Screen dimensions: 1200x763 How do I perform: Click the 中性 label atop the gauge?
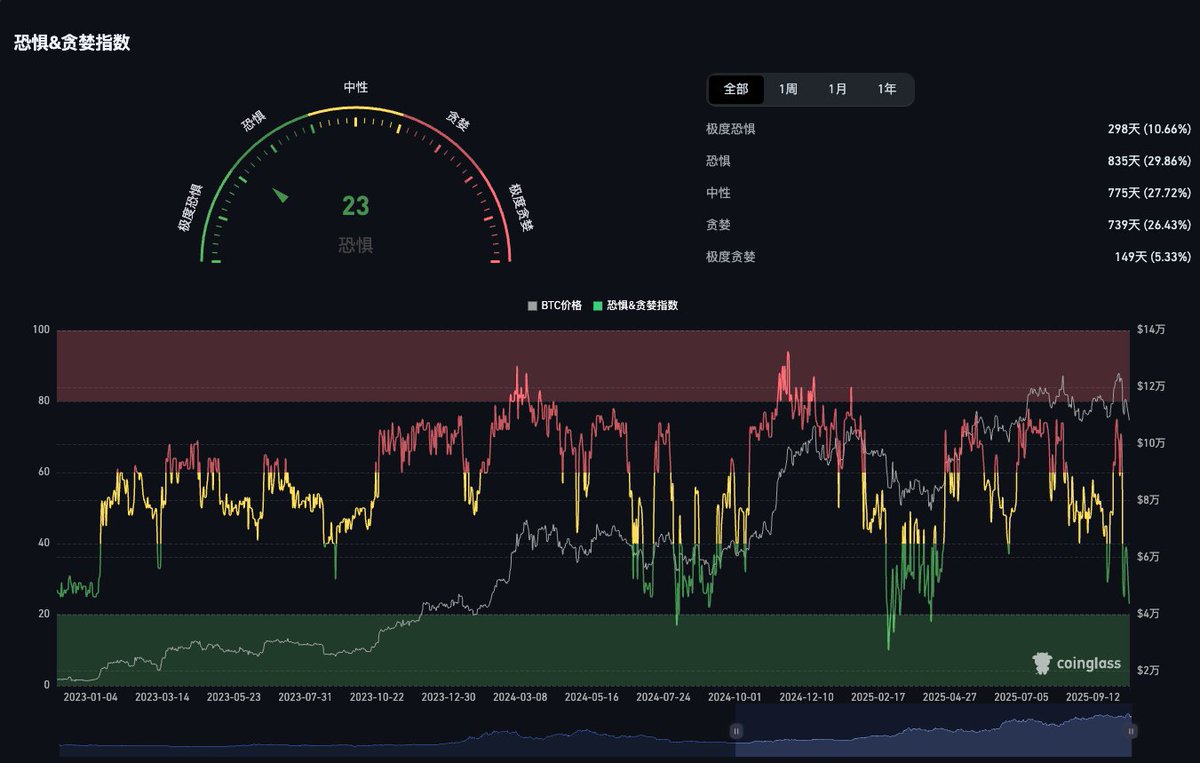355,88
